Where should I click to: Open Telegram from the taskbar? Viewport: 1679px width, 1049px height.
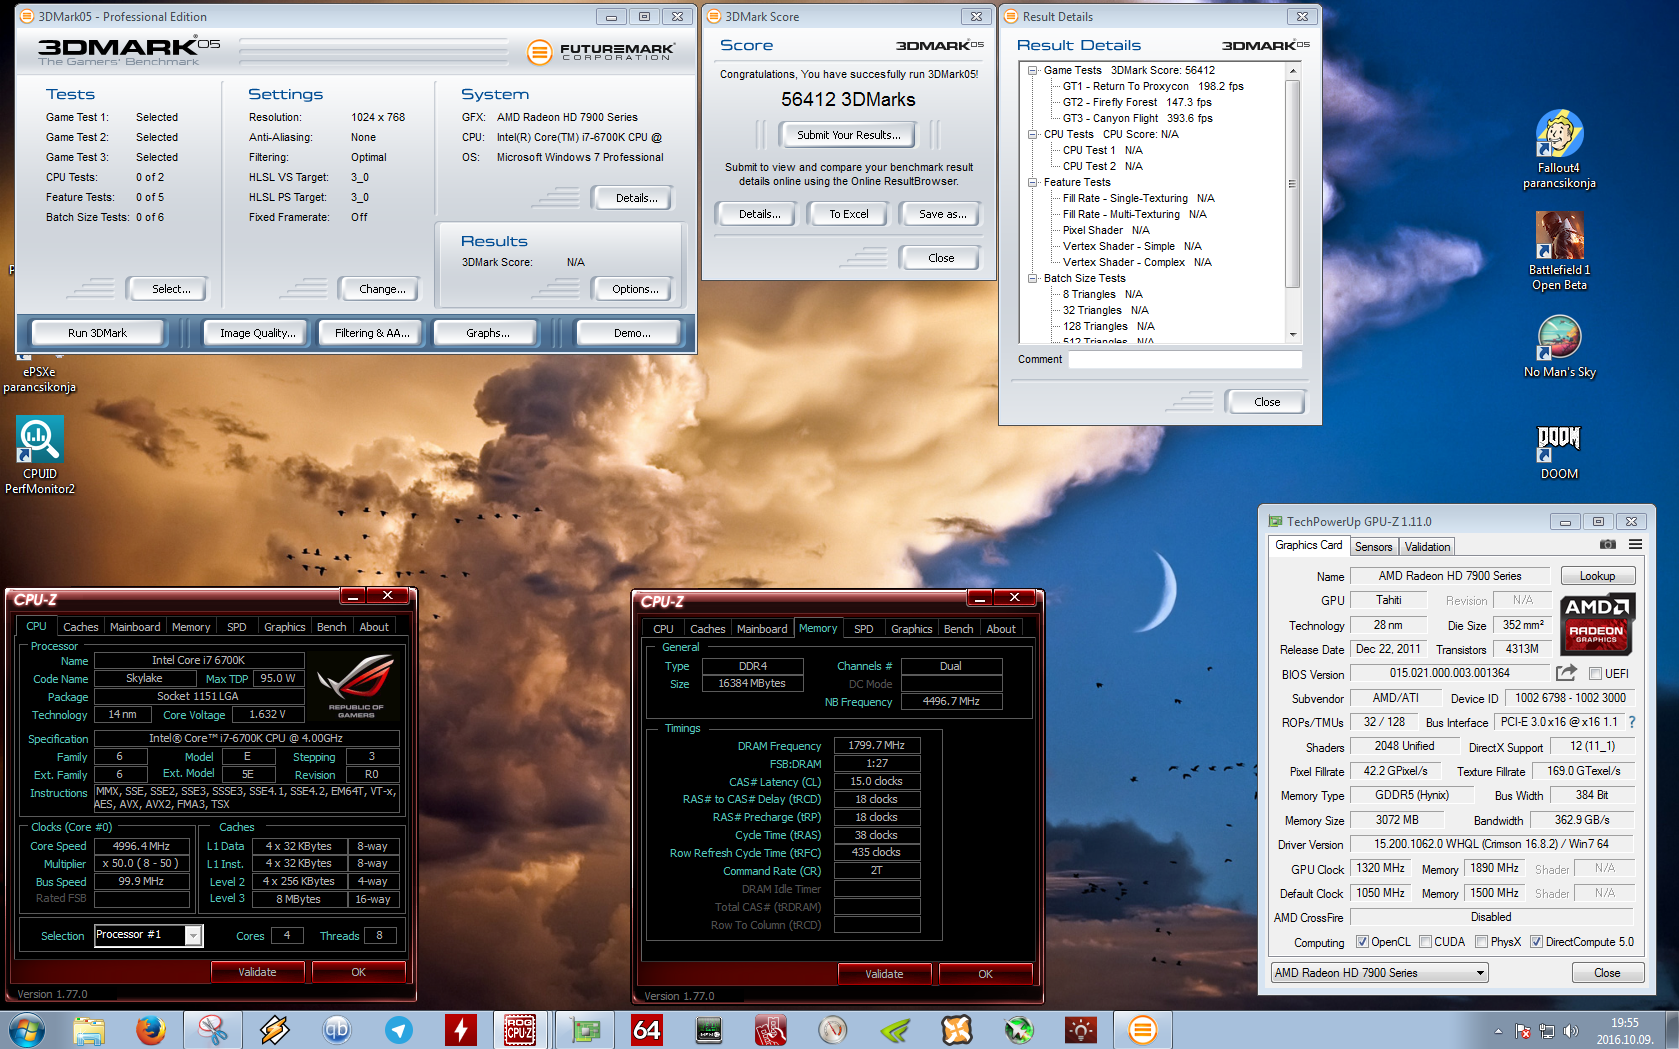[x=399, y=1029]
